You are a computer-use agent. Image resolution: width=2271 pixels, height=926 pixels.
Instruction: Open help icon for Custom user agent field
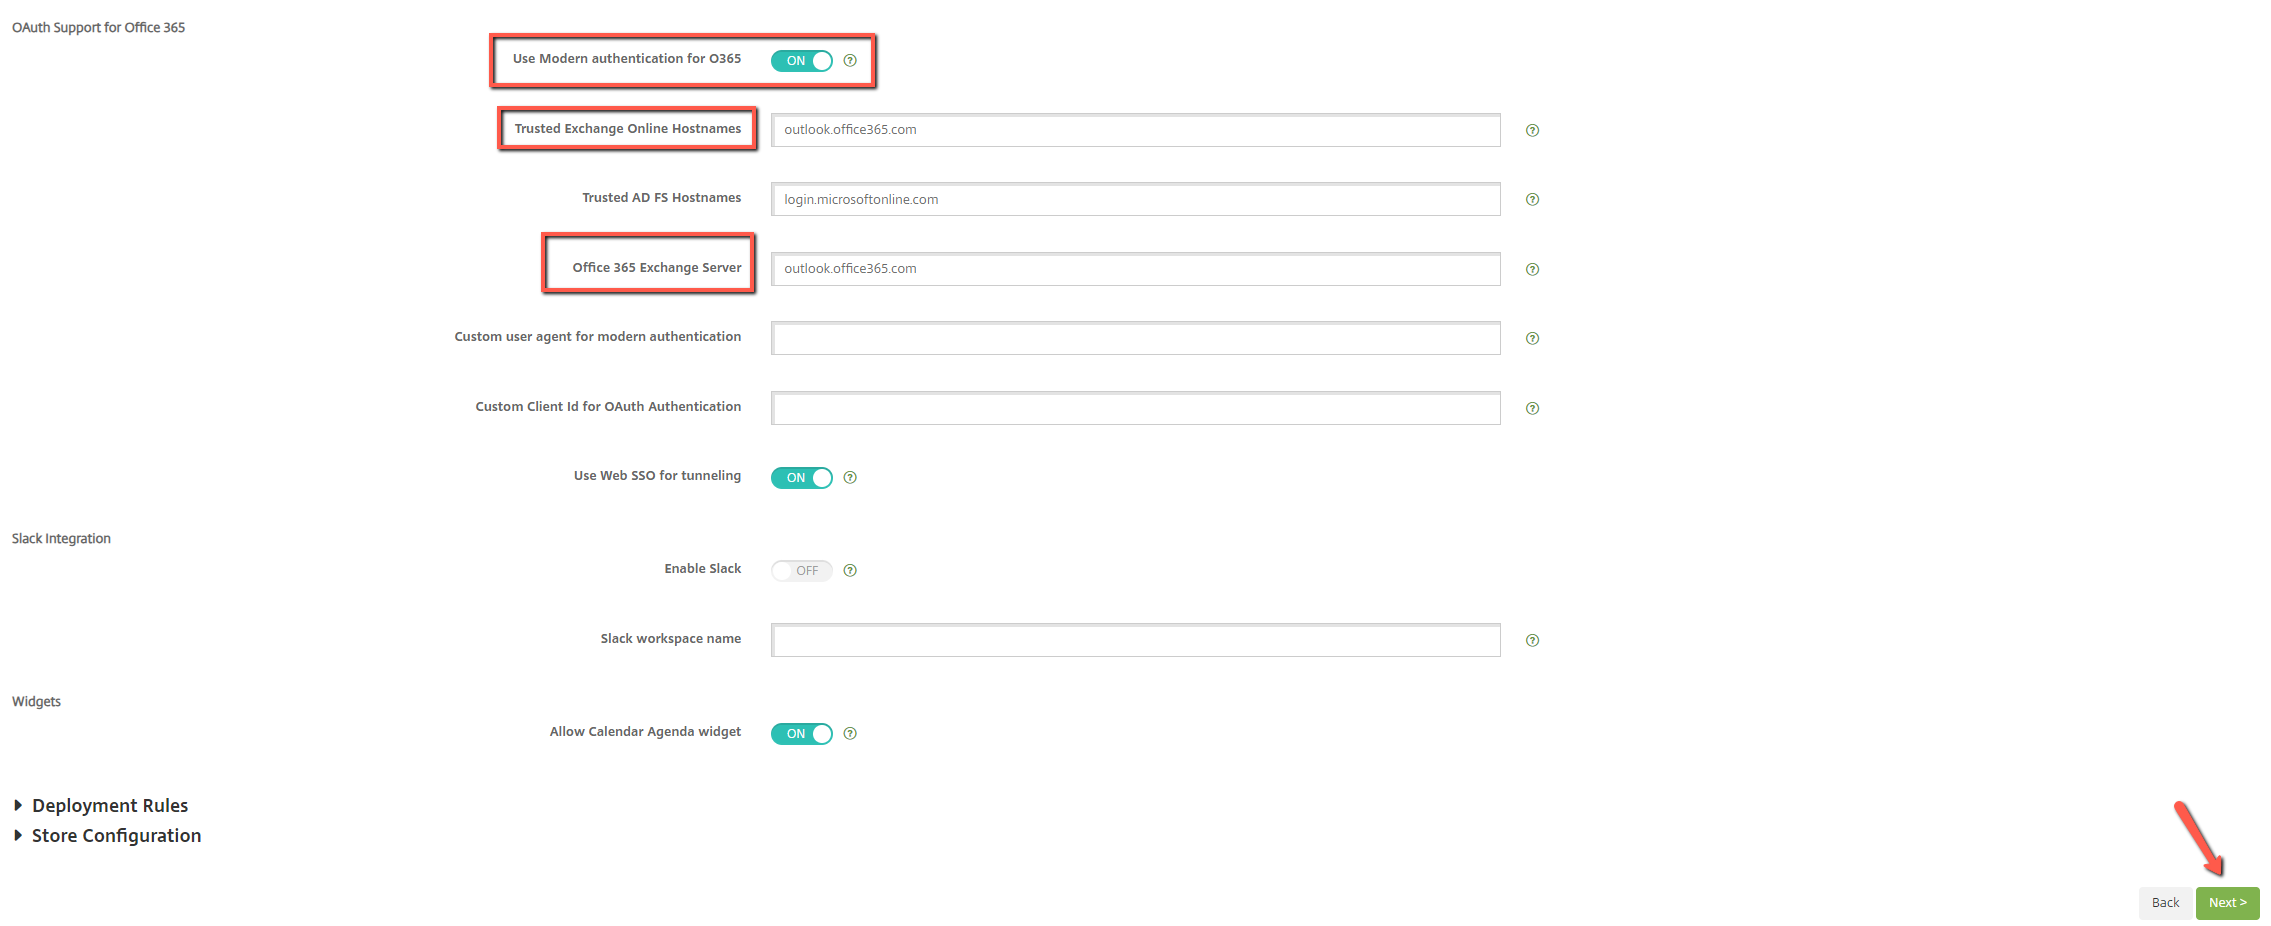1532,339
